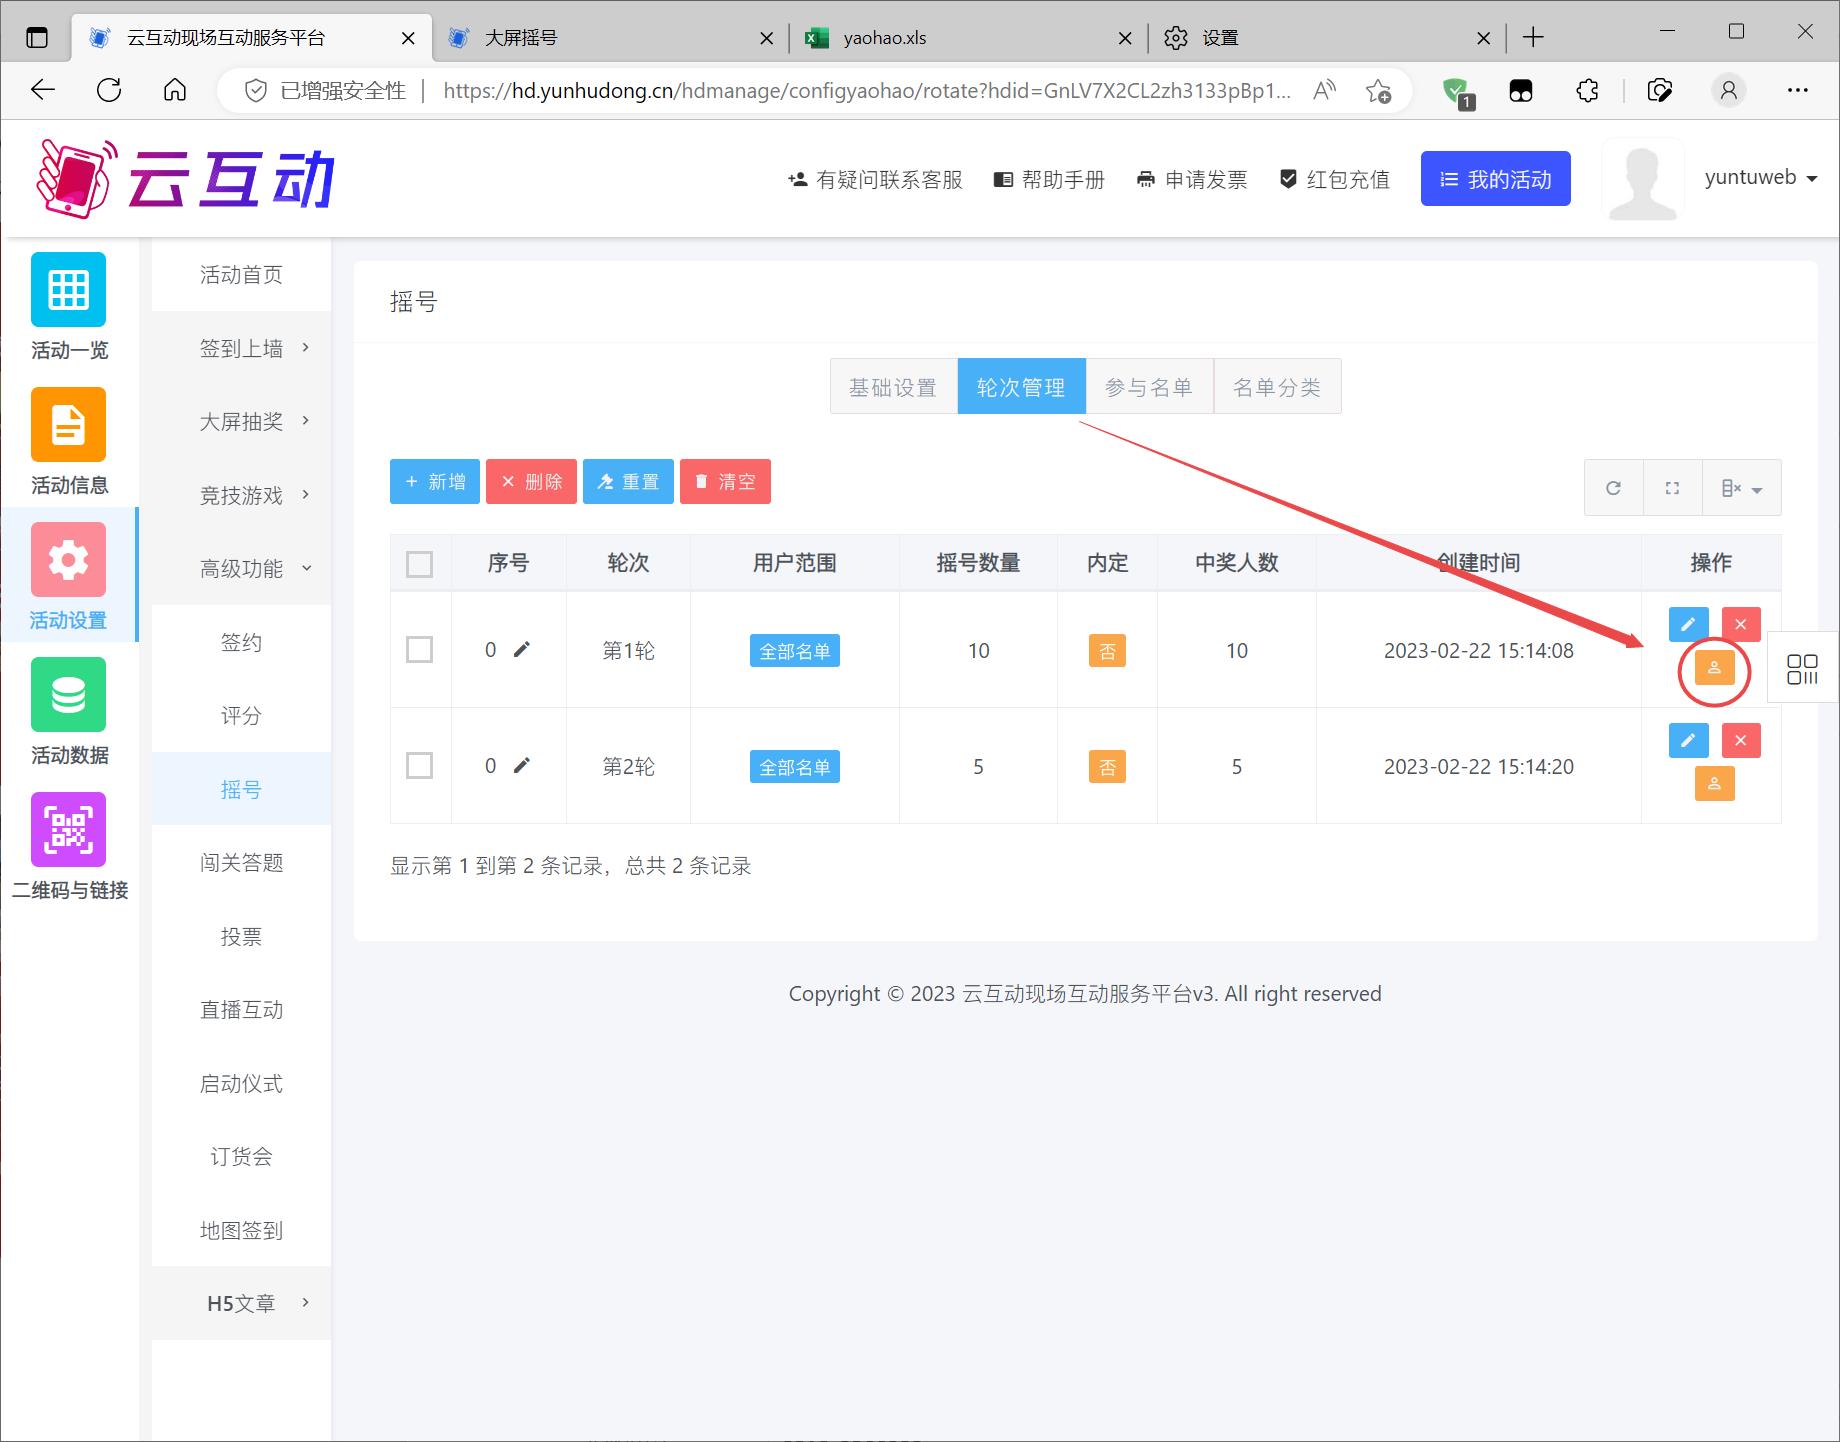Click the 清空 button
This screenshot has width=1840, height=1442.
coord(725,482)
